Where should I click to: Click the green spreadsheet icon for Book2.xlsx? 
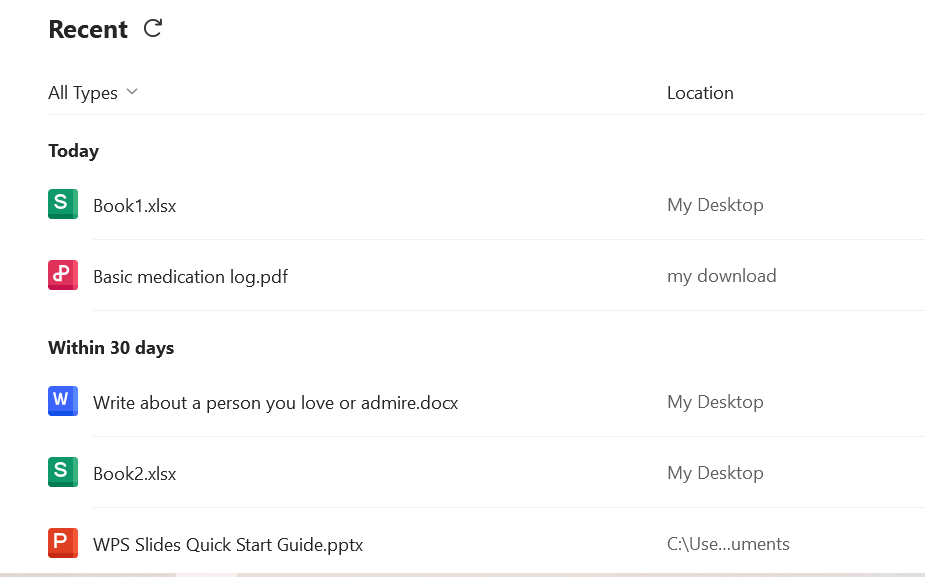pos(63,472)
